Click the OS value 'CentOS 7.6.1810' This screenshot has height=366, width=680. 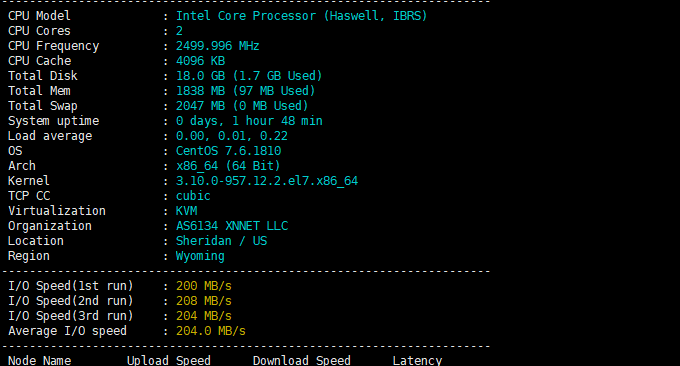228,151
